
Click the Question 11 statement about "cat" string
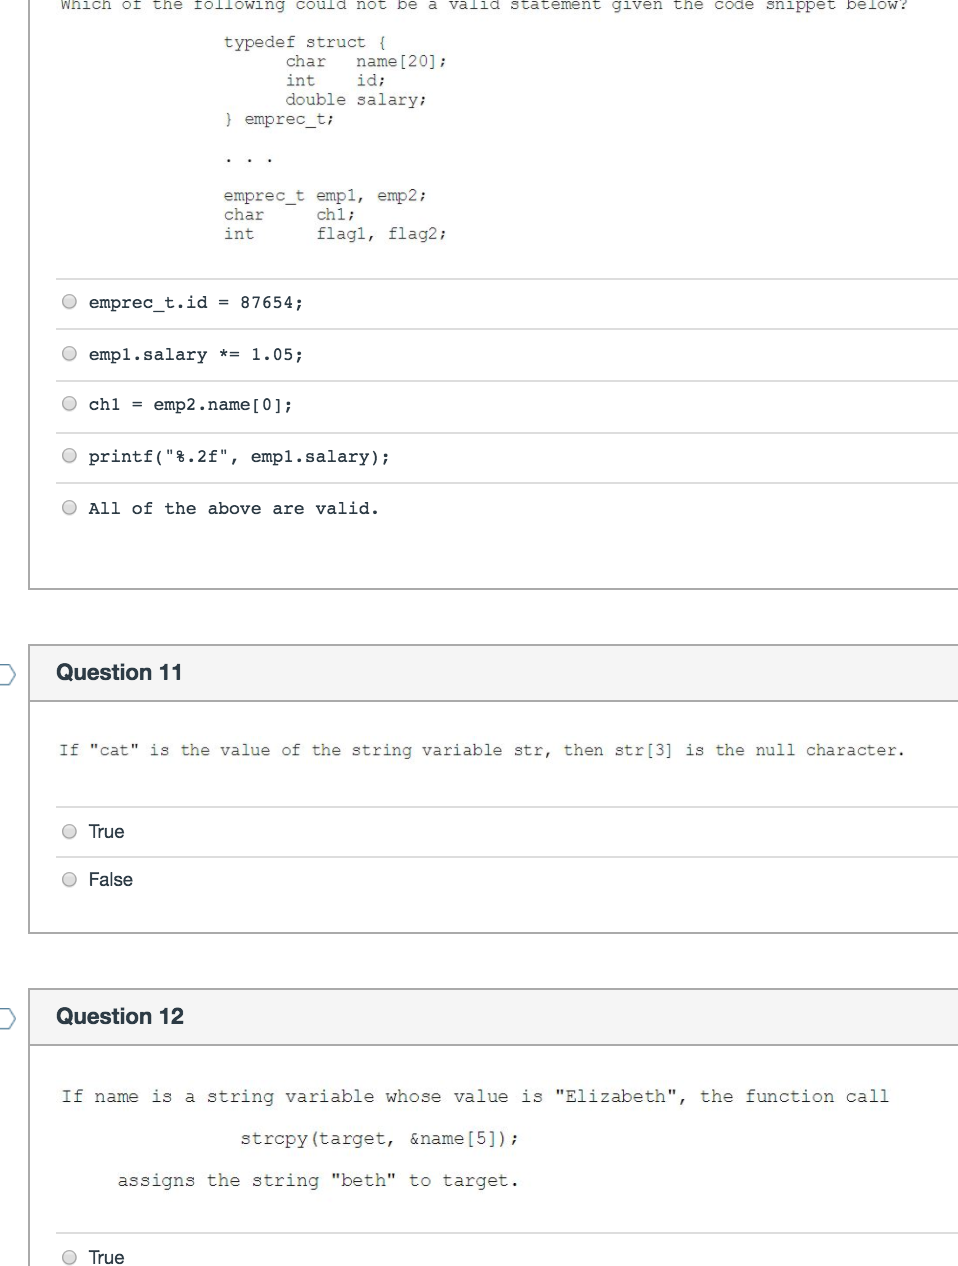tap(481, 750)
